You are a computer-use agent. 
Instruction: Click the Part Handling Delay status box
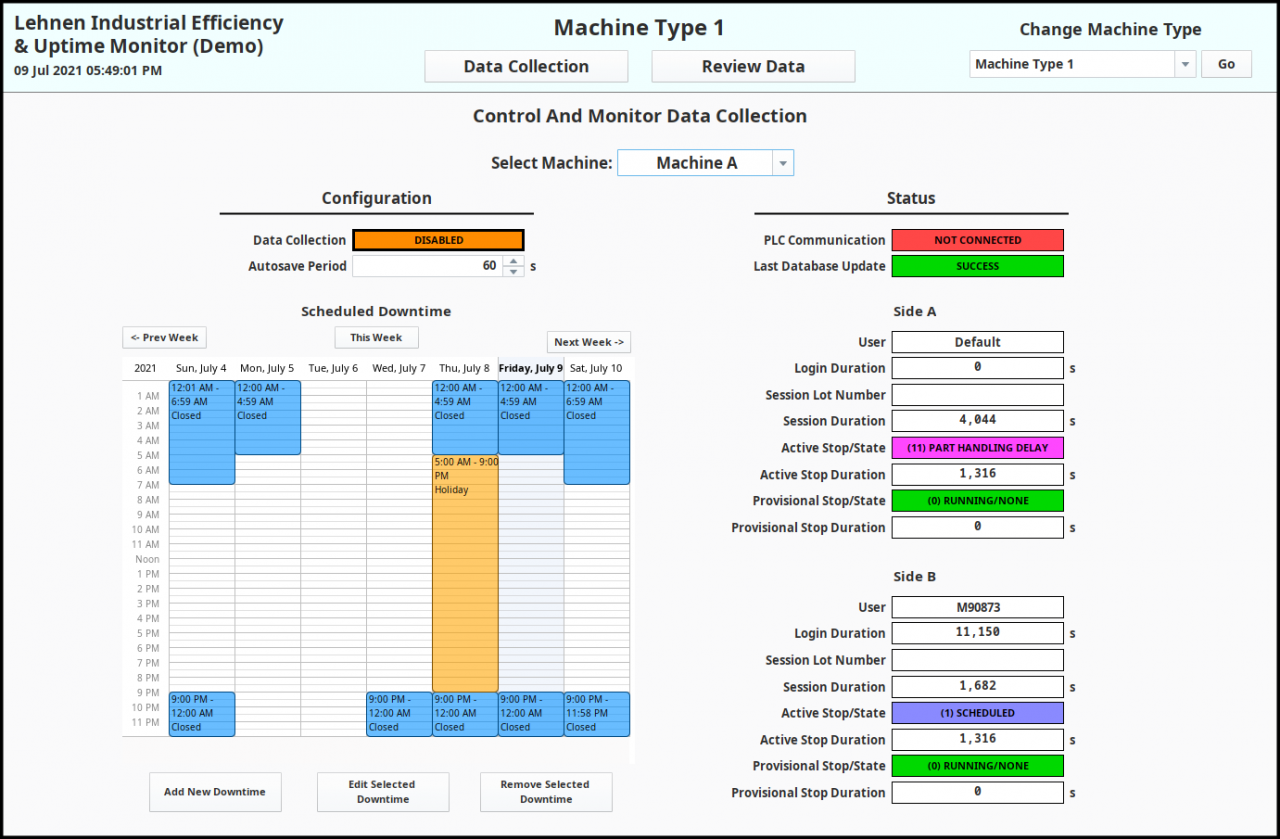point(977,448)
